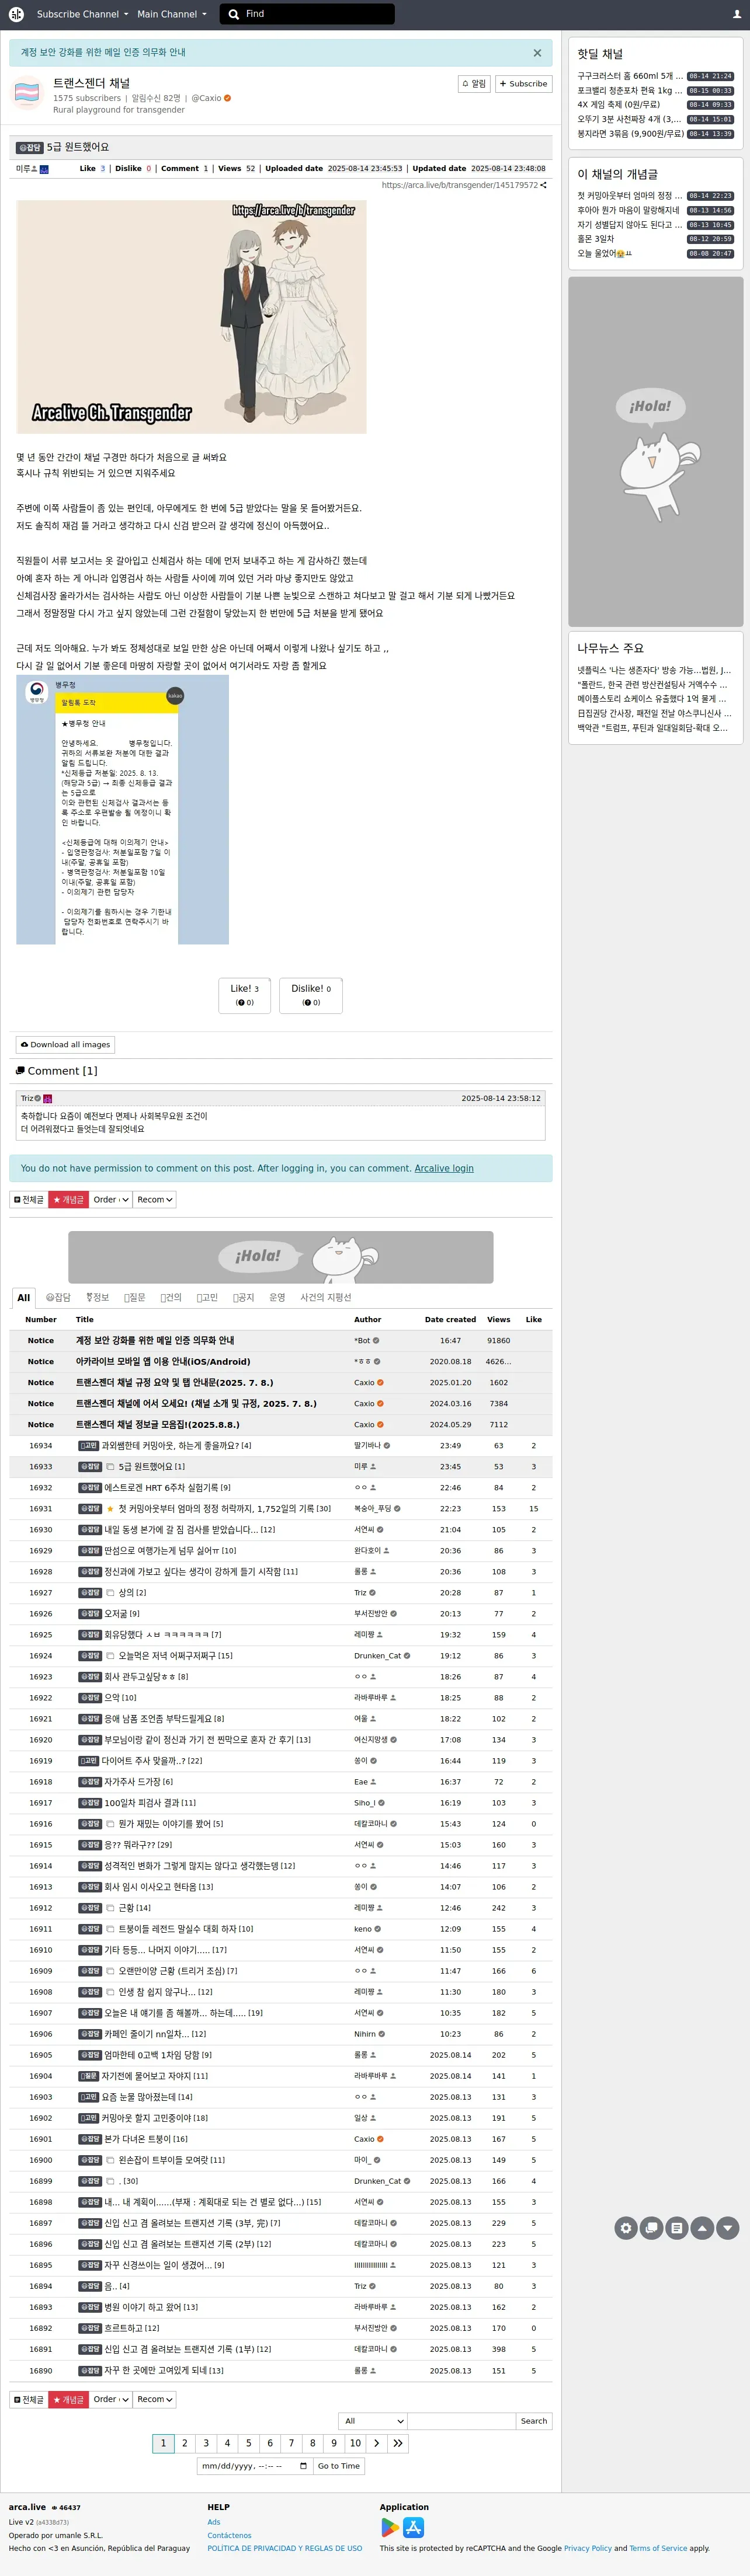Click the ¡Hola! cat ad banner in the sidebar
This screenshot has width=750, height=2576.
click(655, 451)
